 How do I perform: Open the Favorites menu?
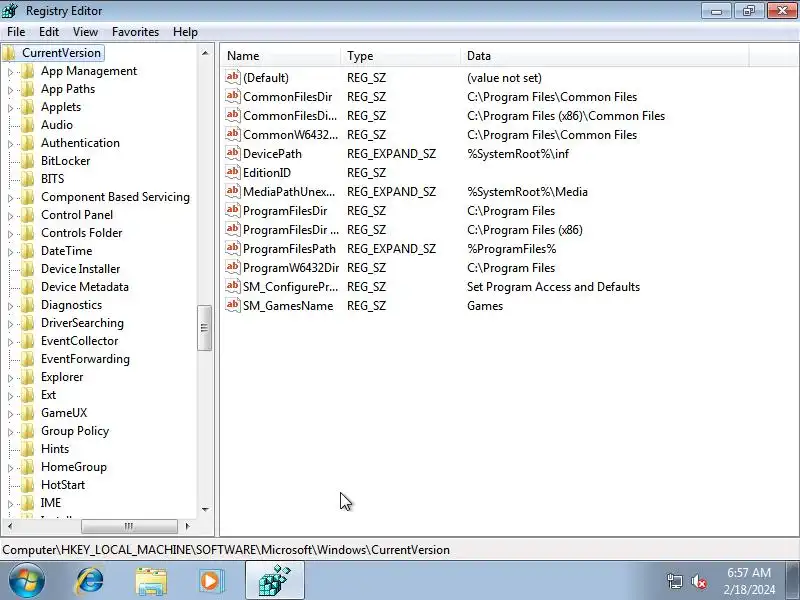[x=135, y=32]
